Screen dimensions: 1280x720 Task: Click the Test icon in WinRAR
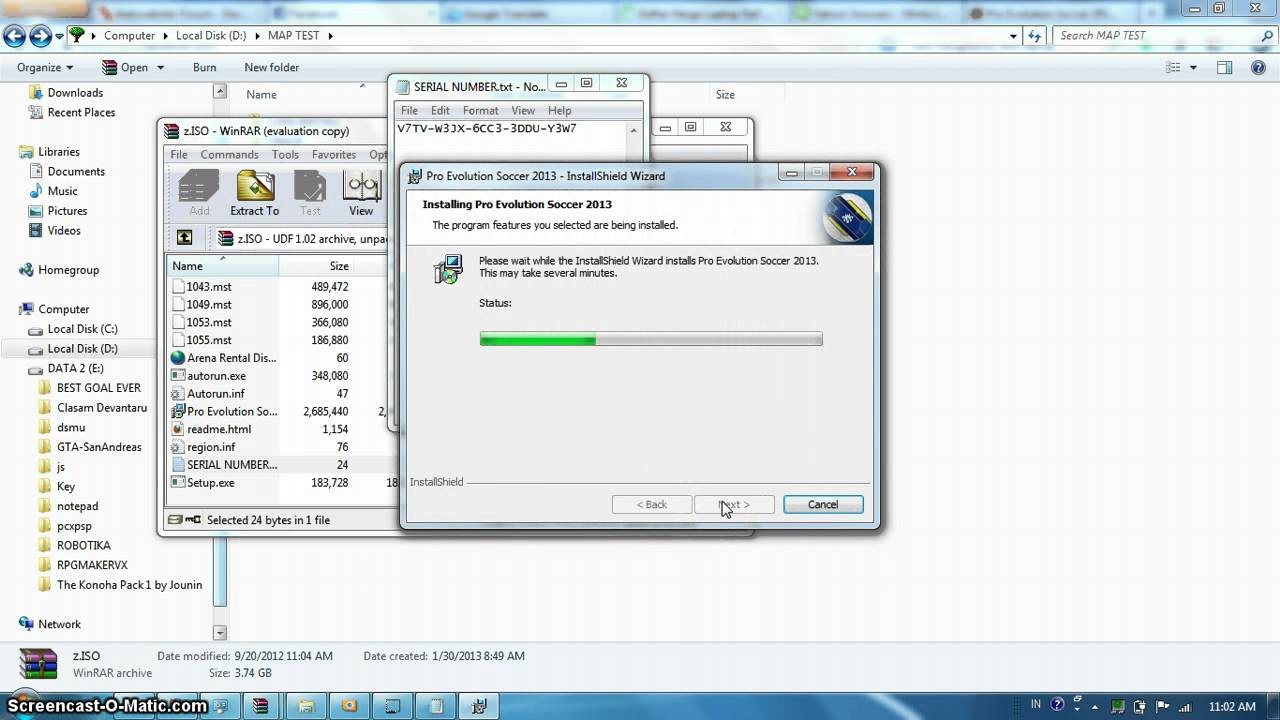310,193
